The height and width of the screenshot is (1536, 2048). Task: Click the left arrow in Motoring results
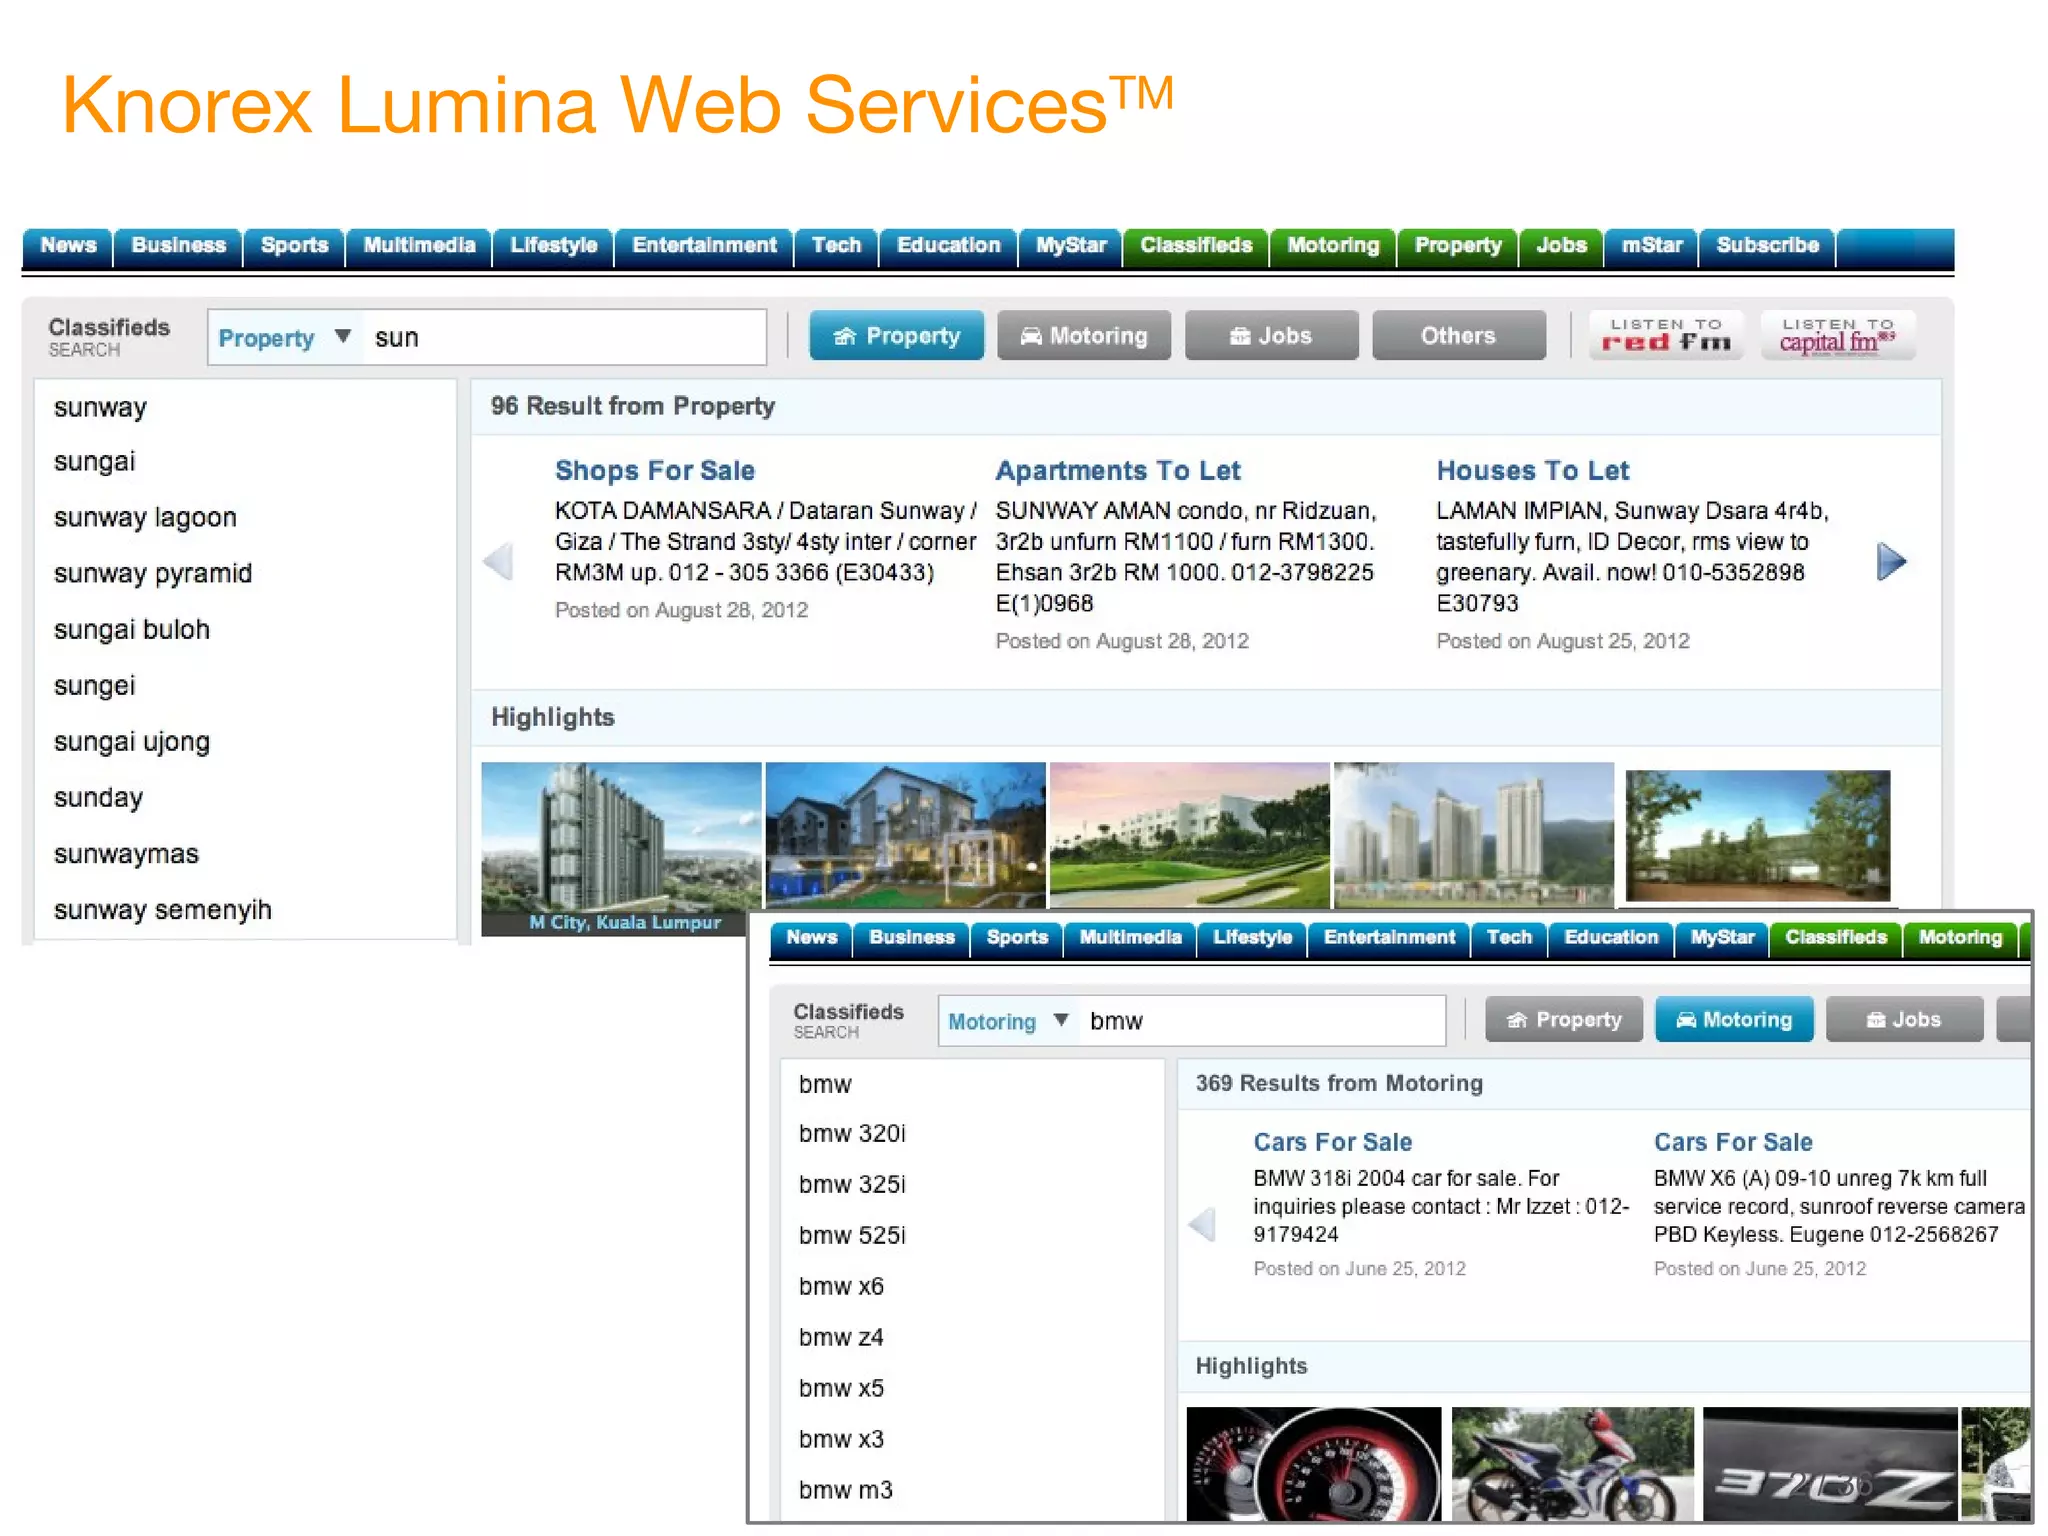point(1203,1224)
